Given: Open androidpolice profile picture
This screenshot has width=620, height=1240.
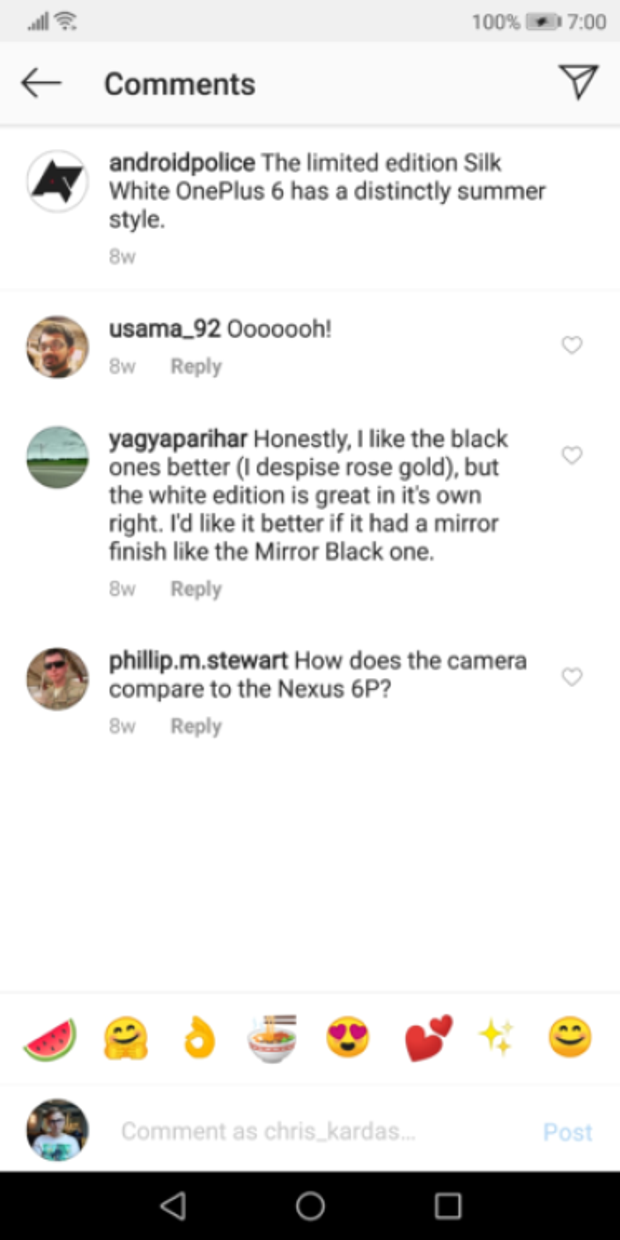Looking at the screenshot, I should (57, 182).
